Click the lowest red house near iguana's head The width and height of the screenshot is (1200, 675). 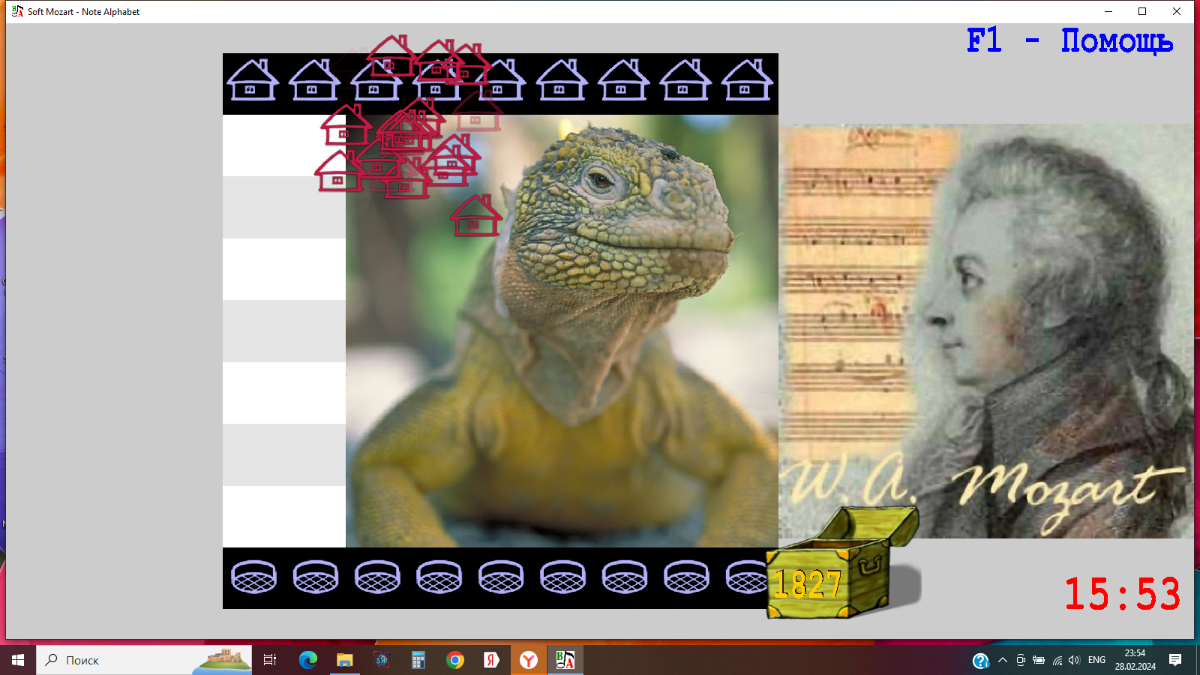476,216
